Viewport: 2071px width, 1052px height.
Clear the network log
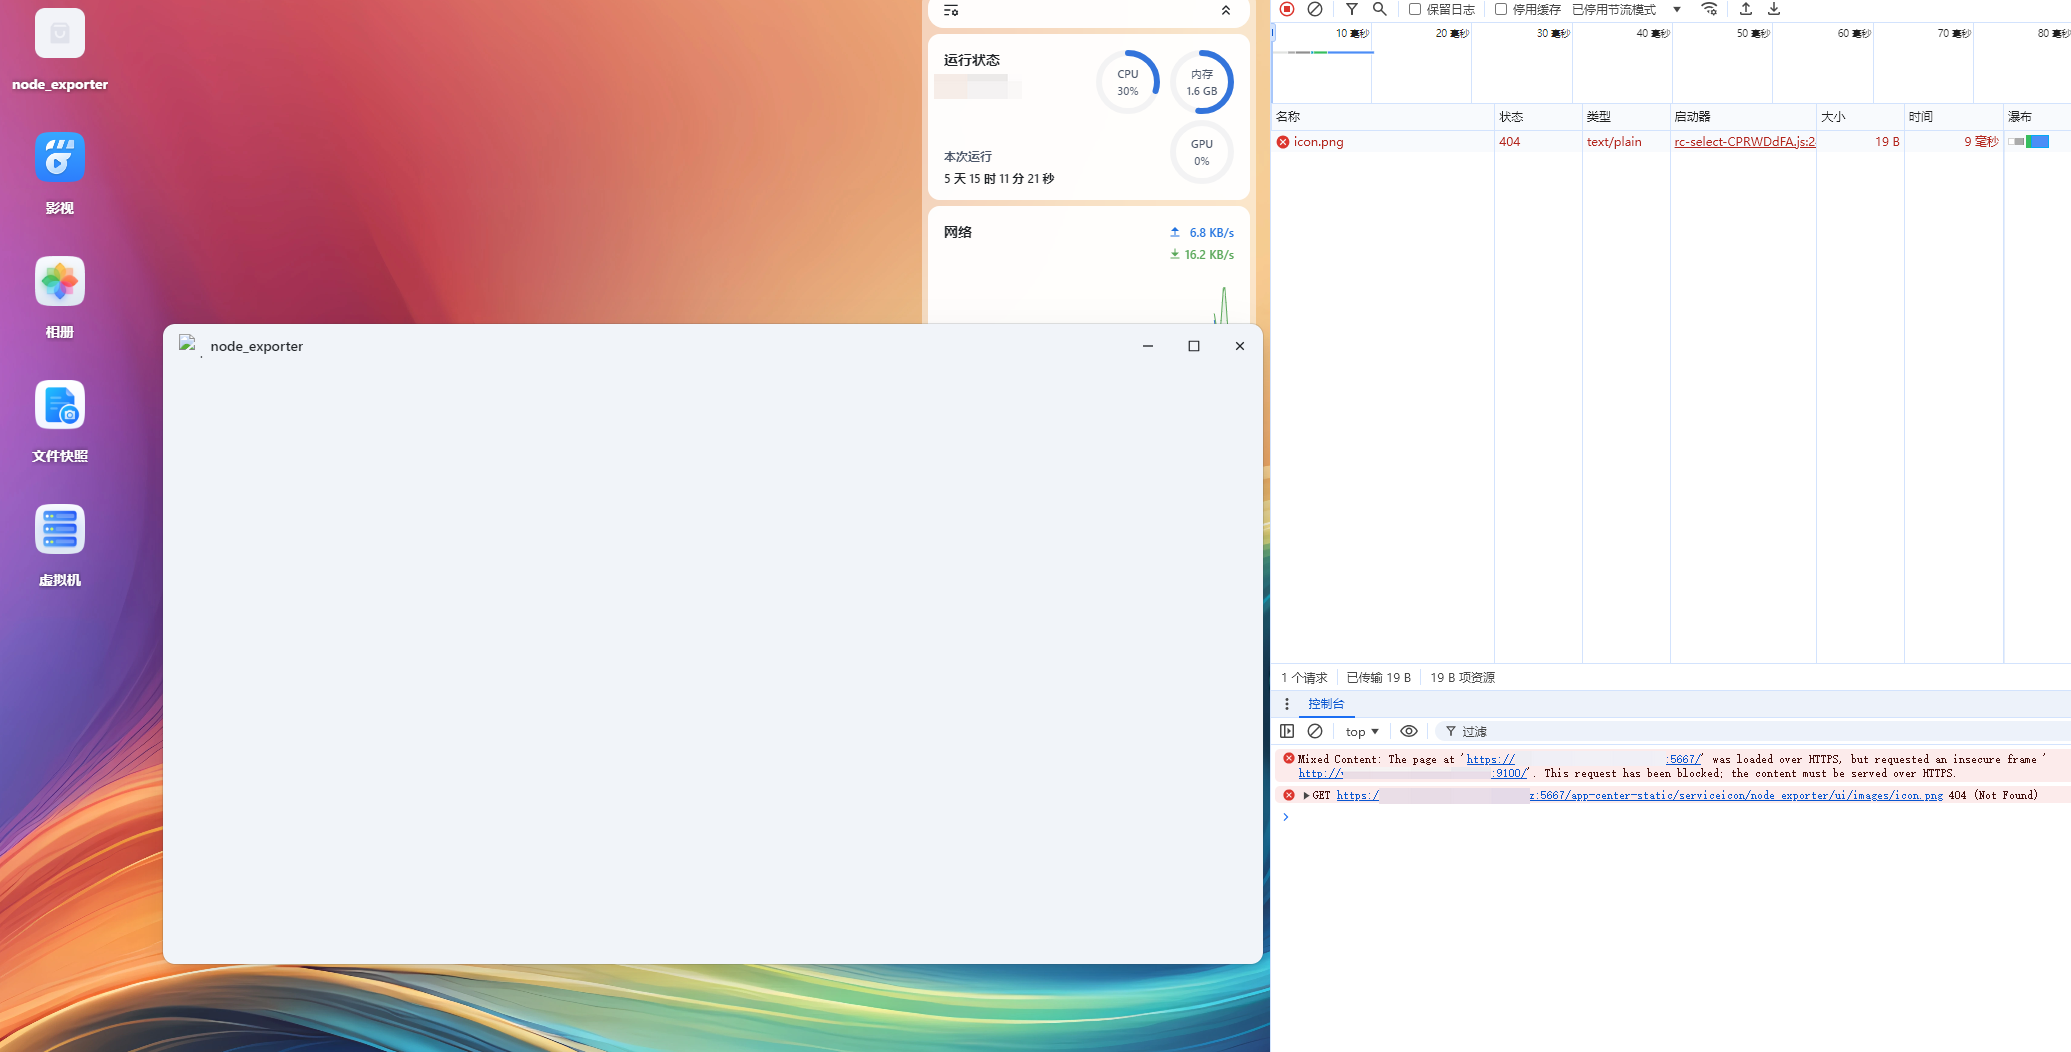click(1315, 9)
